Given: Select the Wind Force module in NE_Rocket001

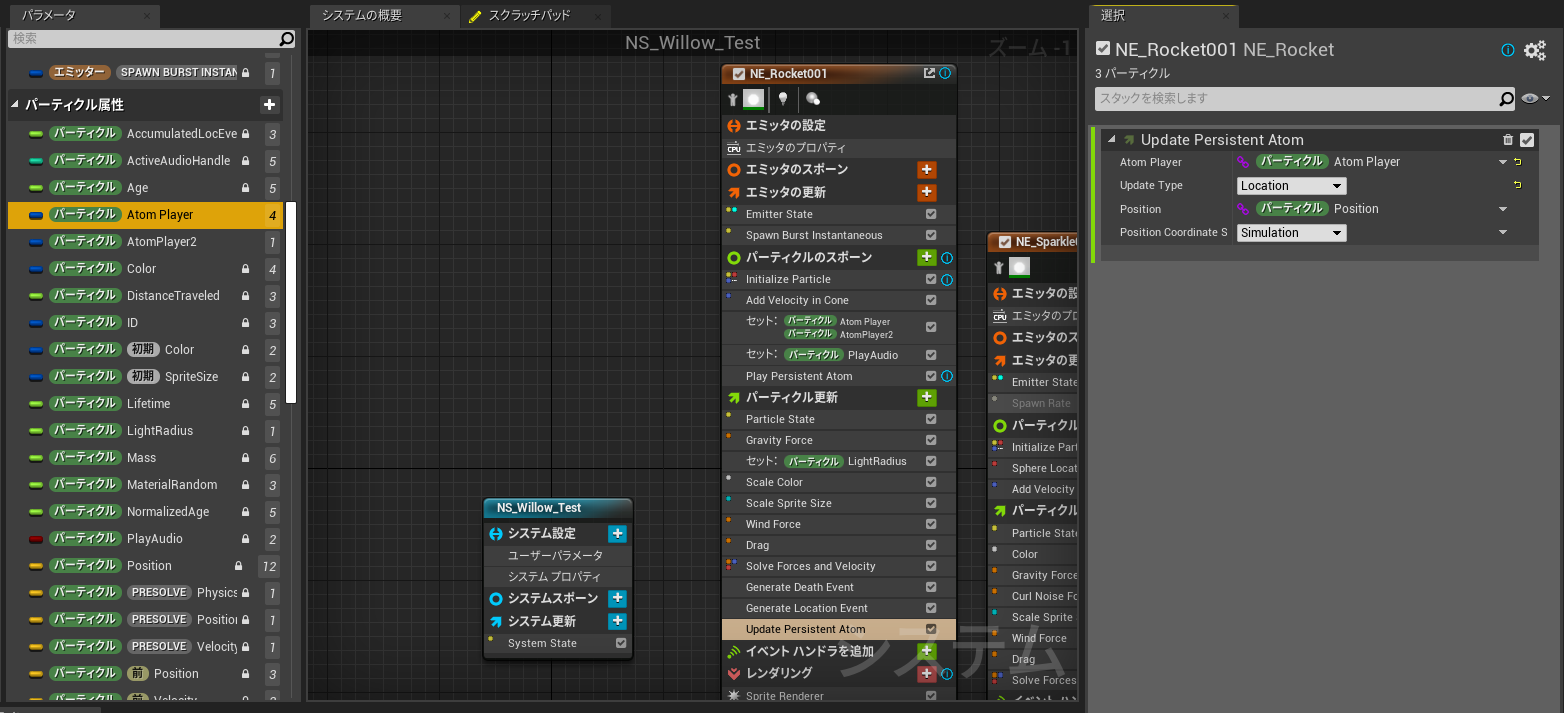Looking at the screenshot, I should coord(773,524).
